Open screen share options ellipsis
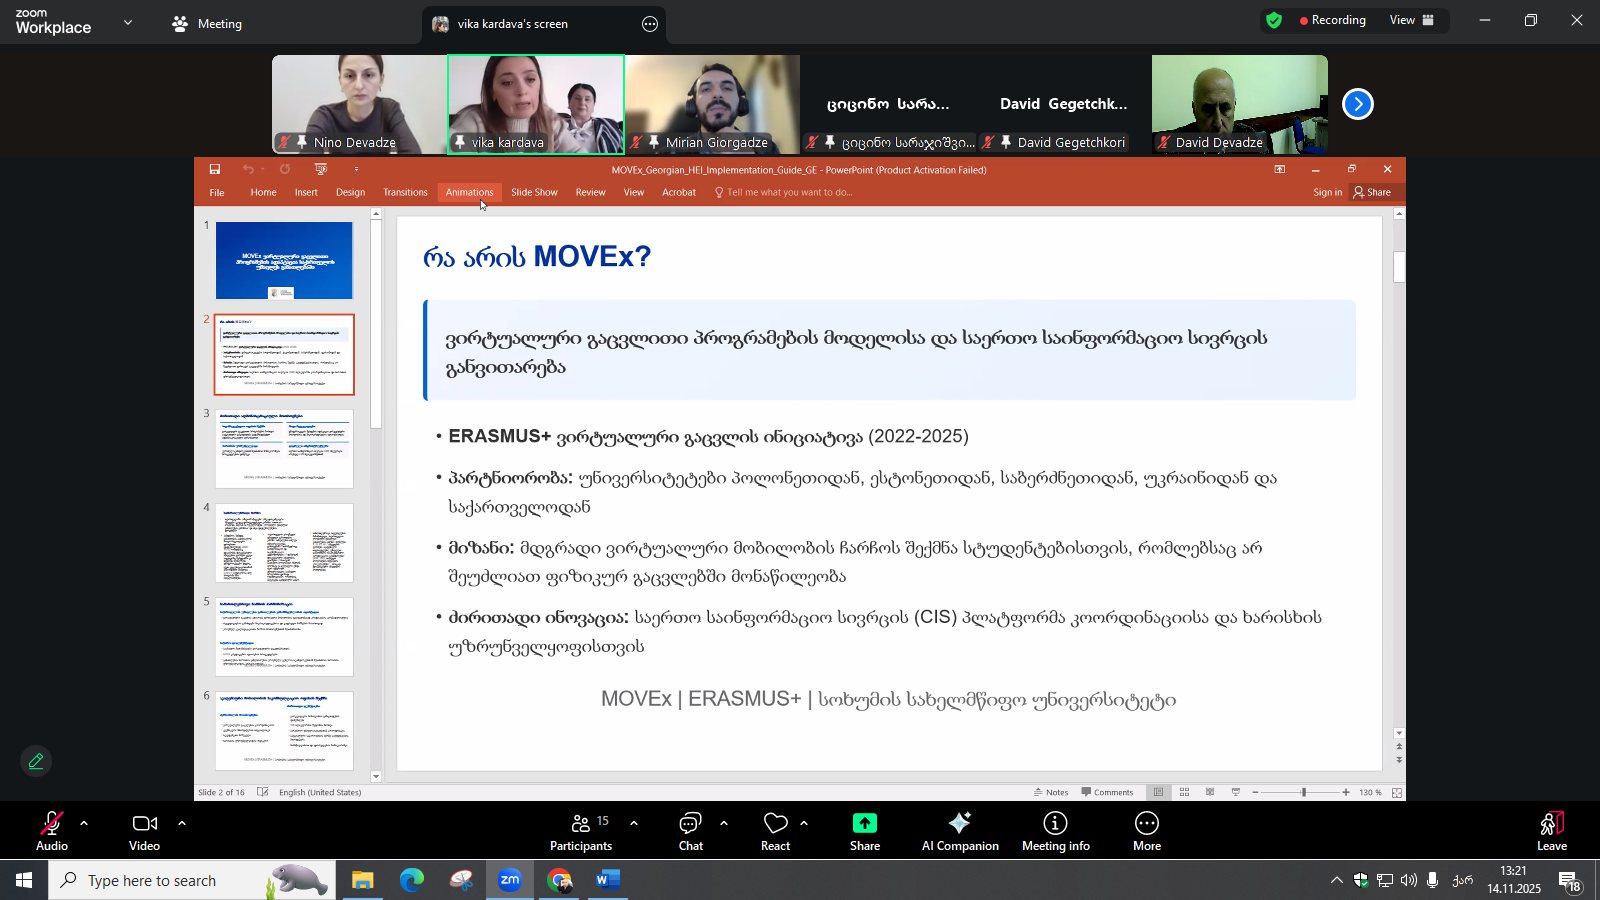The image size is (1600, 900). 650,24
